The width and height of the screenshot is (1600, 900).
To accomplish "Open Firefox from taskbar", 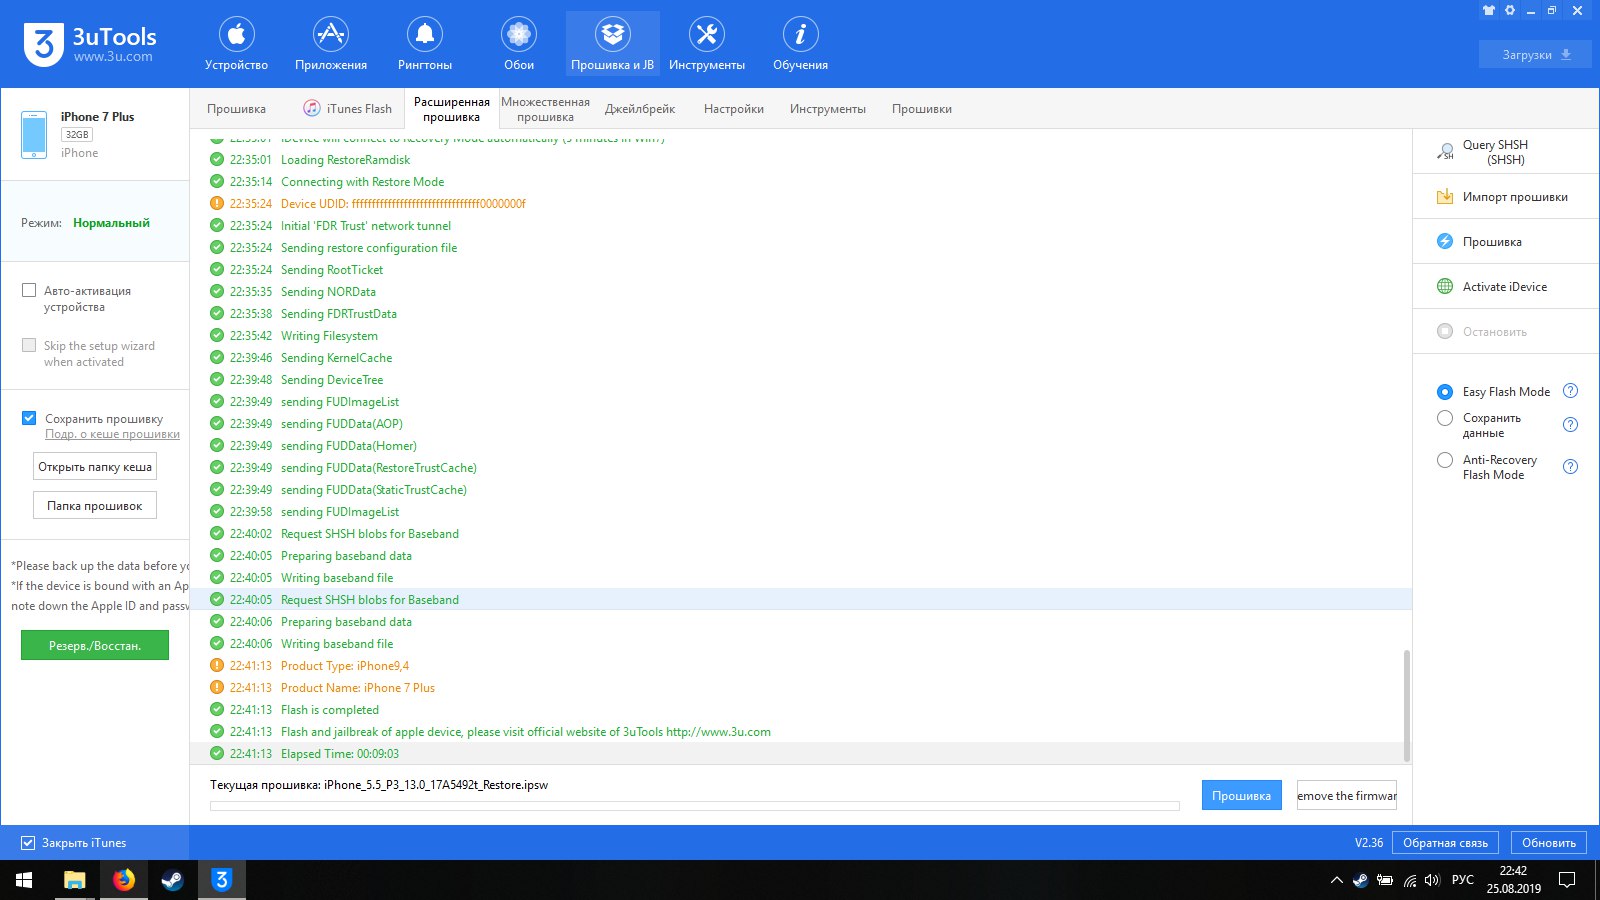I will (123, 880).
